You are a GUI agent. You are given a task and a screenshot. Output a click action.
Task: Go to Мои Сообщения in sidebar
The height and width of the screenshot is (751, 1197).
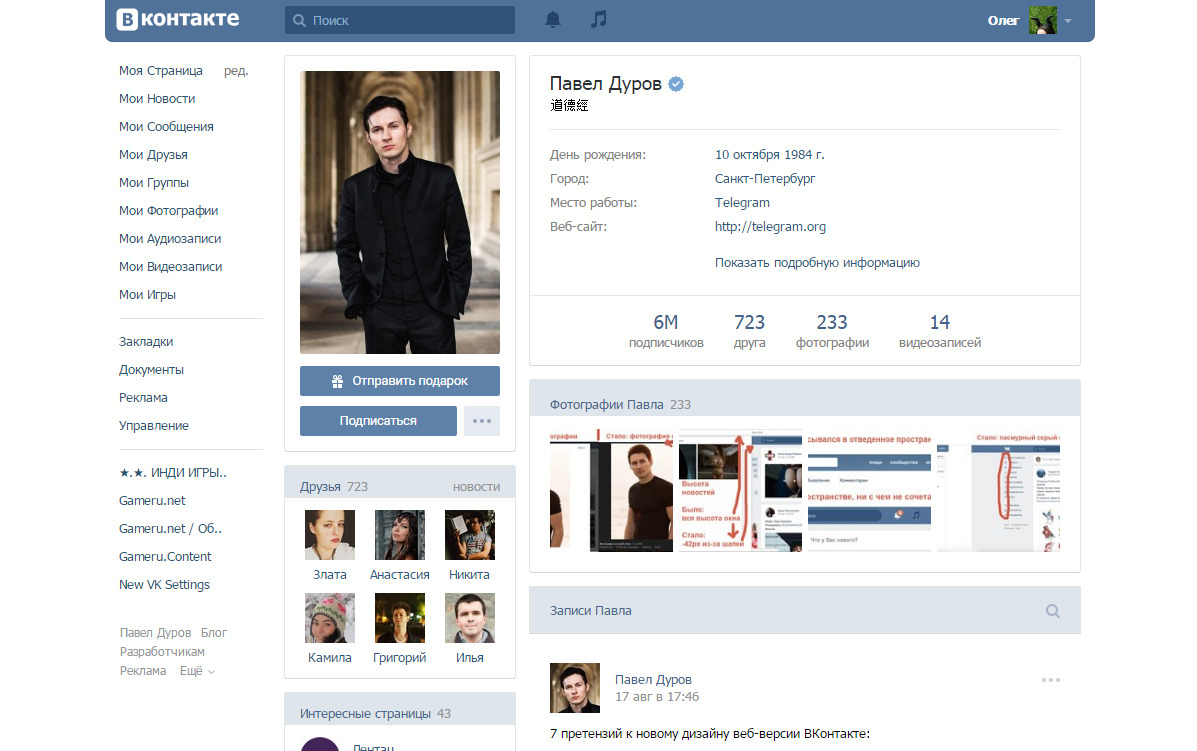coord(166,127)
